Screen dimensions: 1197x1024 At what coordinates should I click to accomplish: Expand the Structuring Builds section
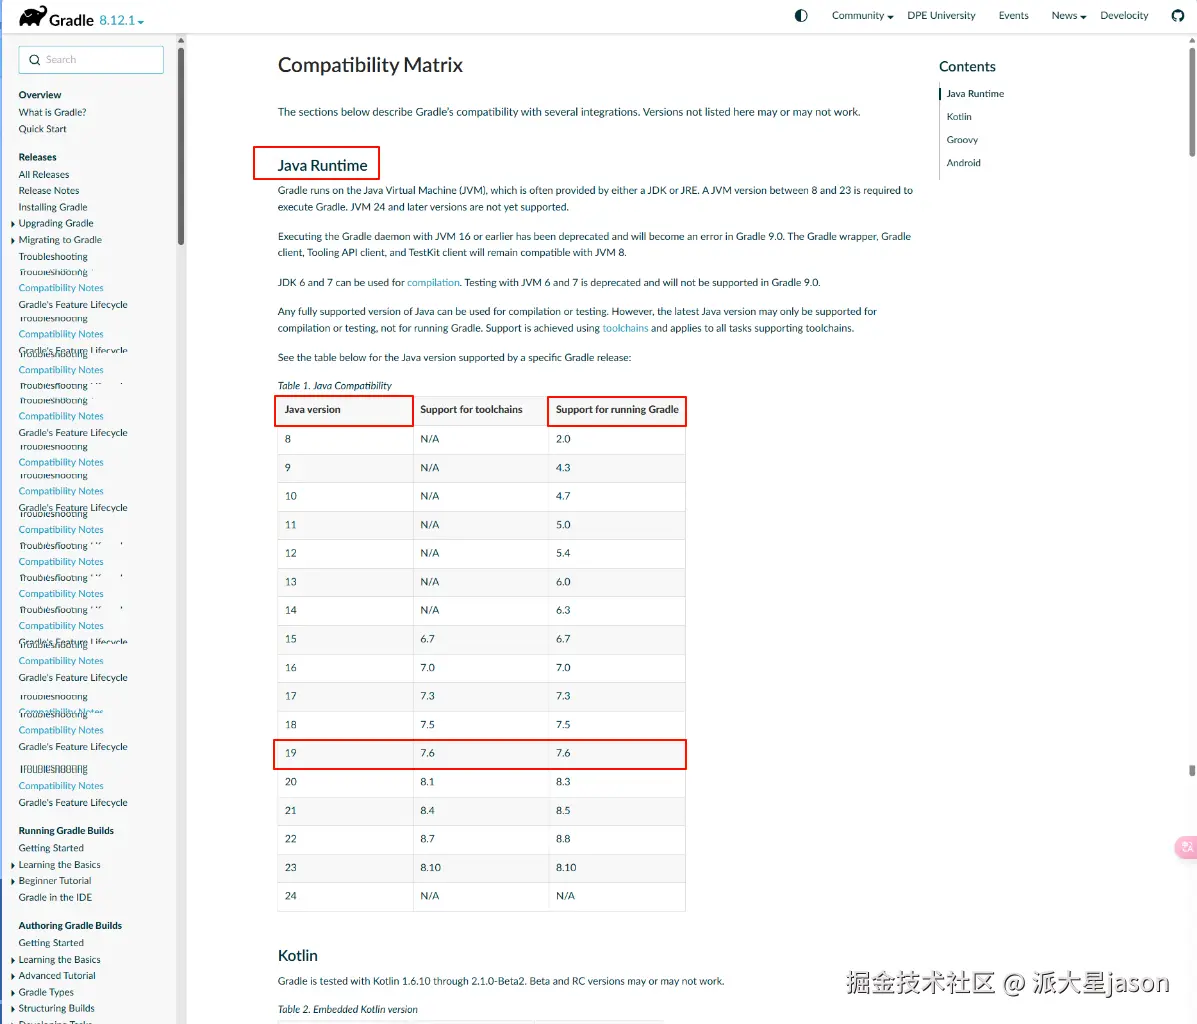(13, 1009)
